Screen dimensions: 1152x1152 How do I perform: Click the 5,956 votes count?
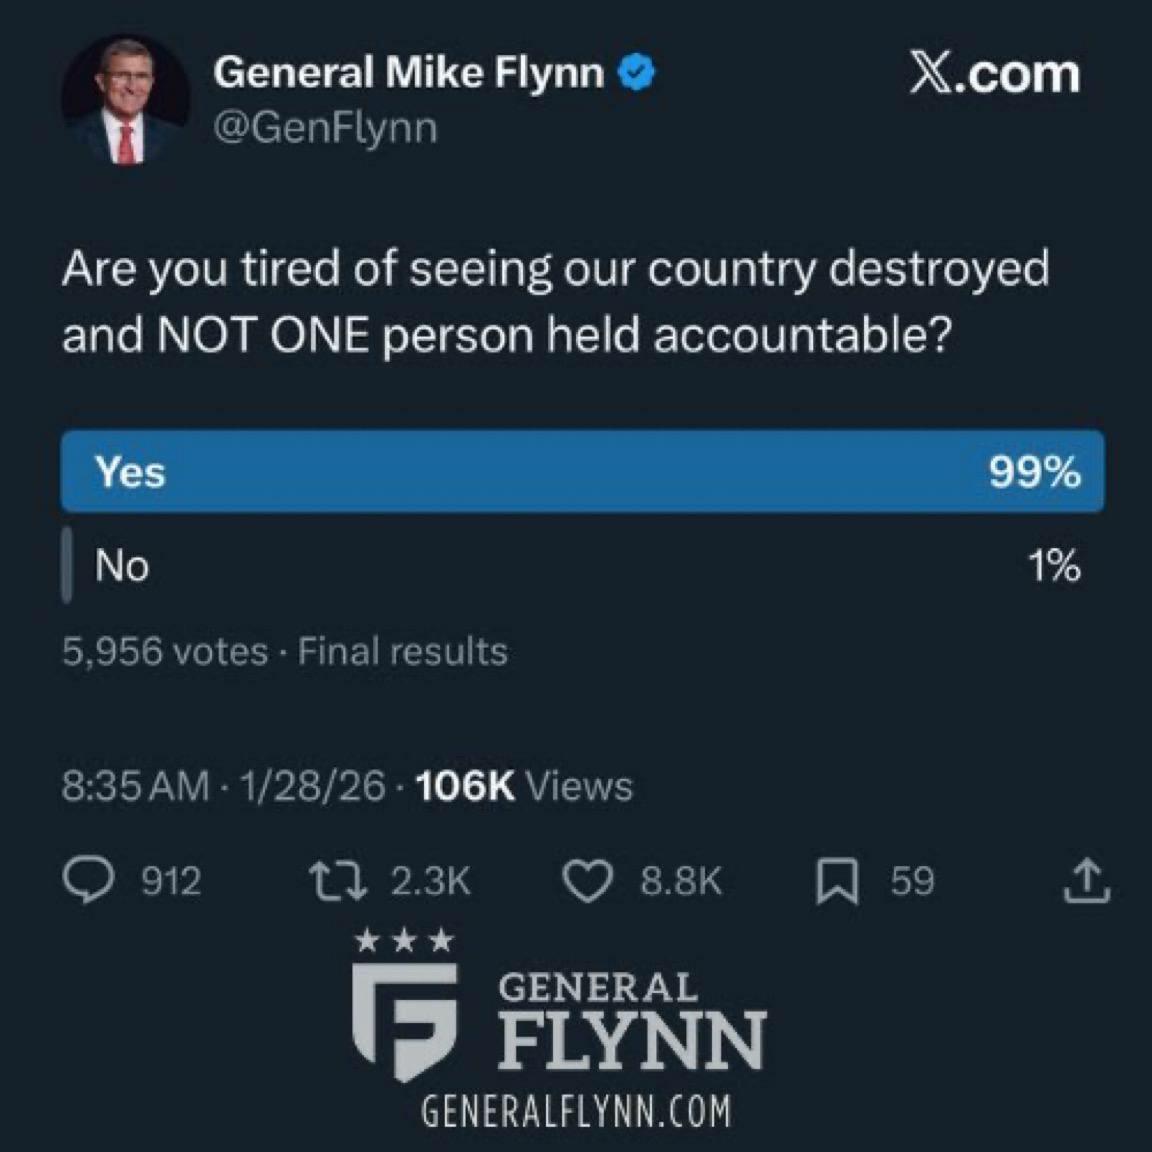(164, 652)
